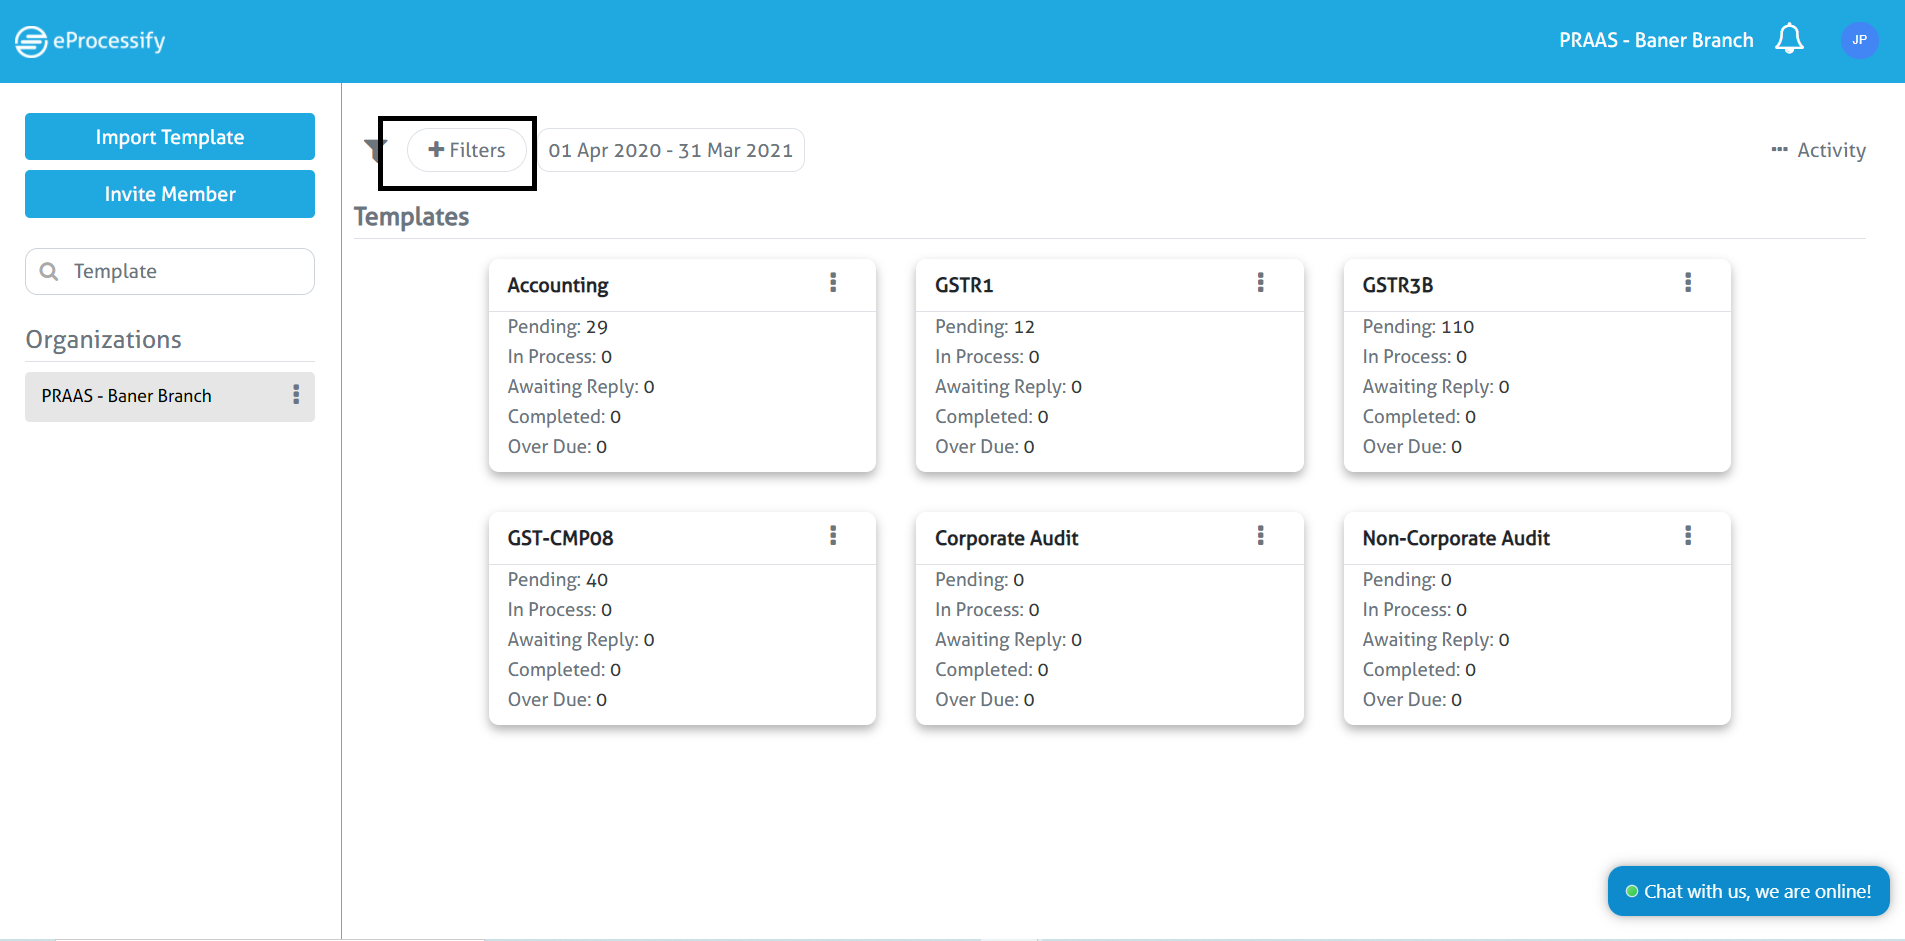Open Non-Corporate Audit card options menu

coord(1688,536)
